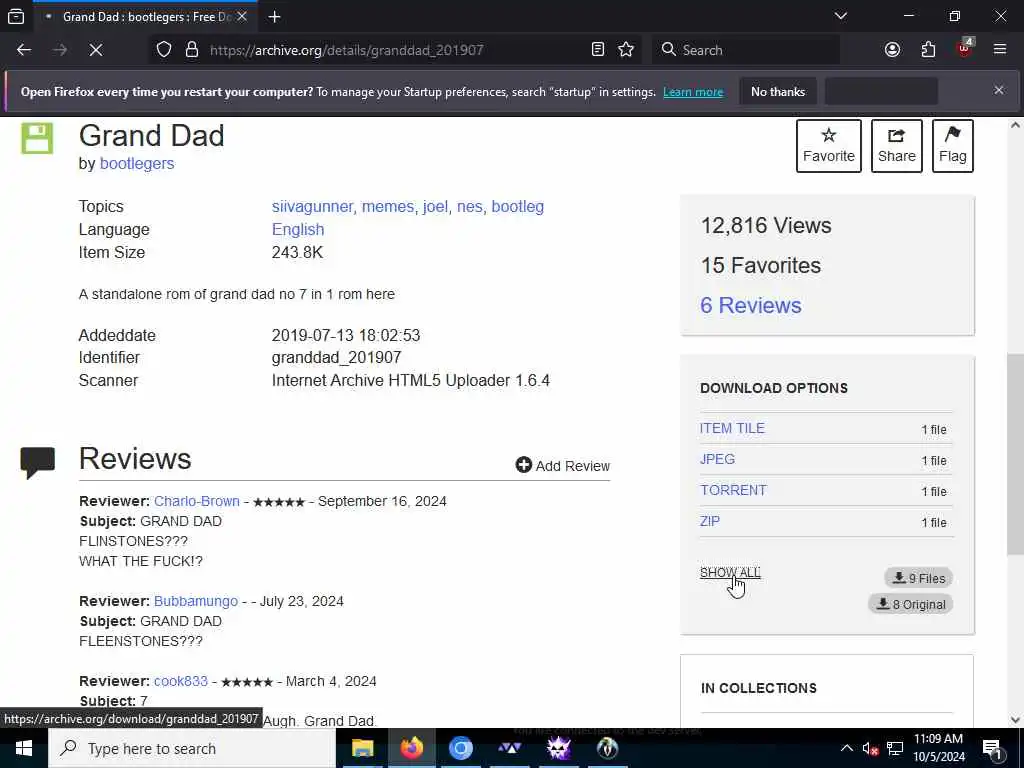
Task: Open the list all tabs dropdown arrow
Action: (x=841, y=16)
